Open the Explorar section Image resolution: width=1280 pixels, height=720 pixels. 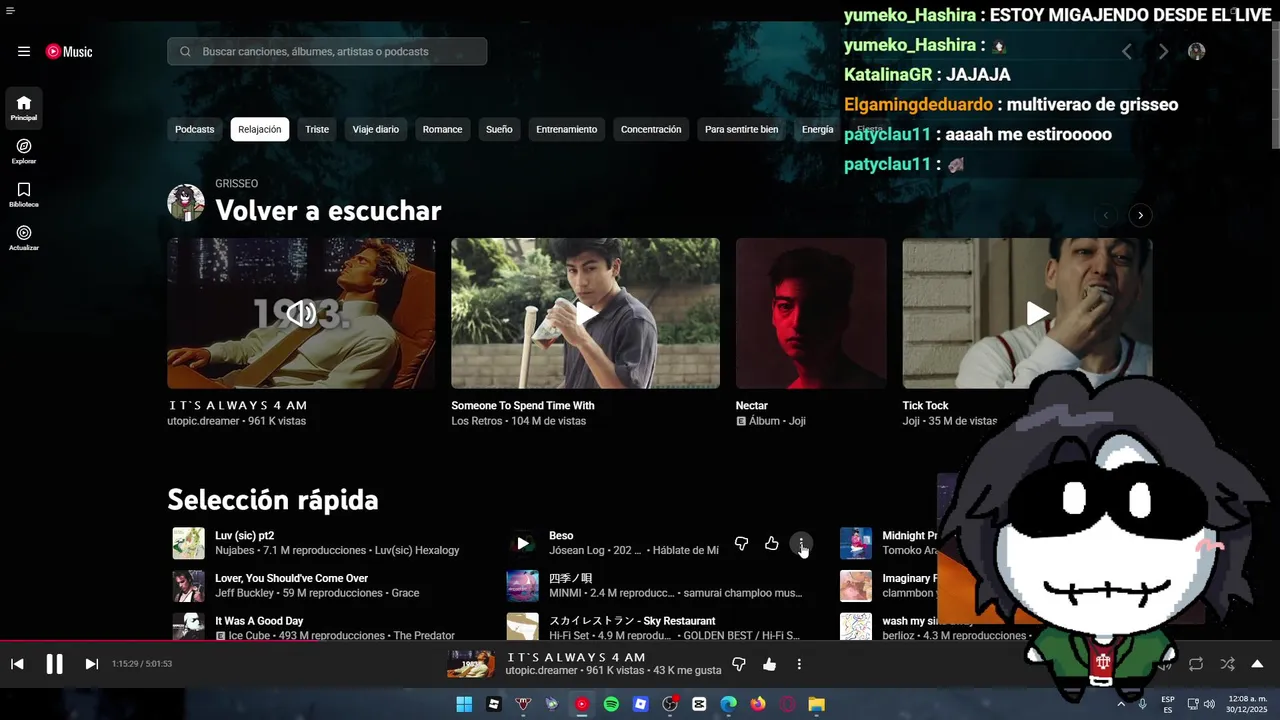click(24, 151)
